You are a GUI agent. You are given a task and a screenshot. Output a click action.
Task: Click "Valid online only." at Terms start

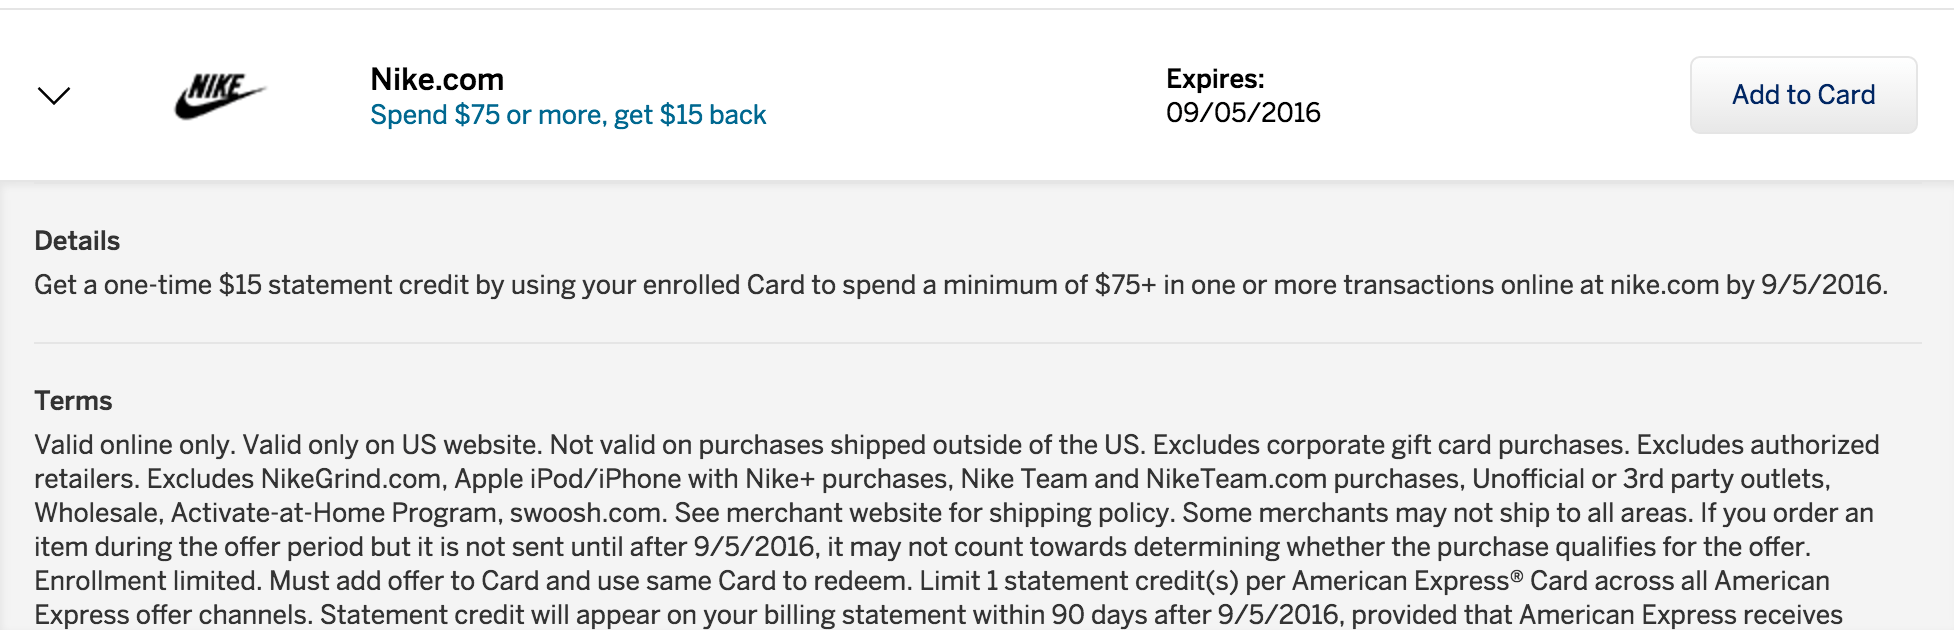pos(135,445)
